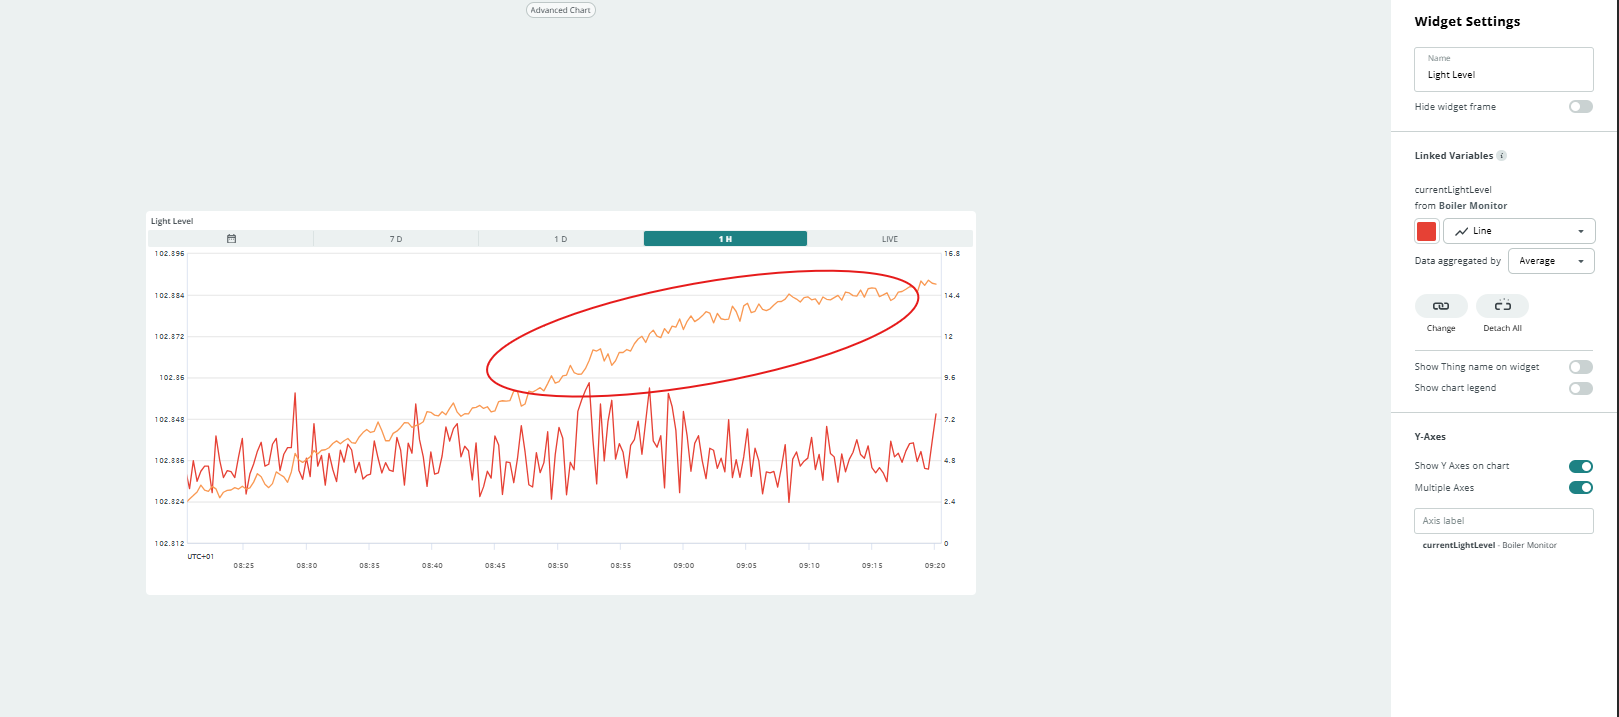This screenshot has height=717, width=1619.
Task: Switch chart to 7 D range
Action: coord(396,239)
